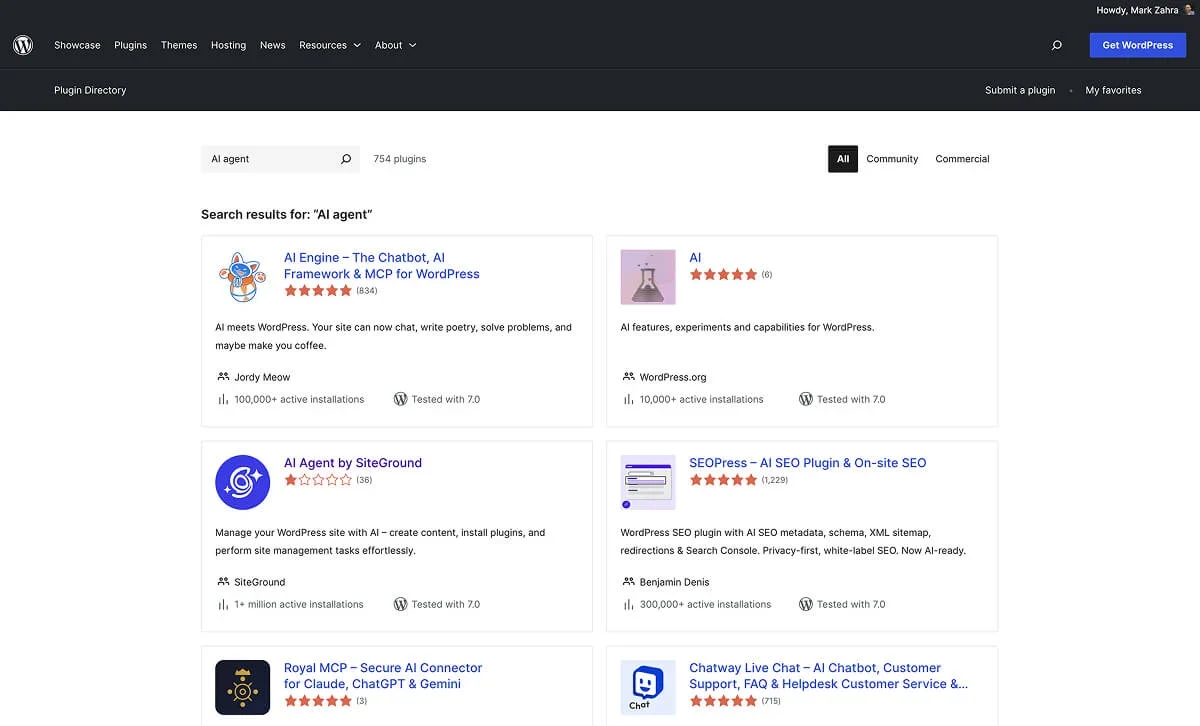Click author name Benjamin Denis
This screenshot has height=726, width=1200.
[x=675, y=582]
